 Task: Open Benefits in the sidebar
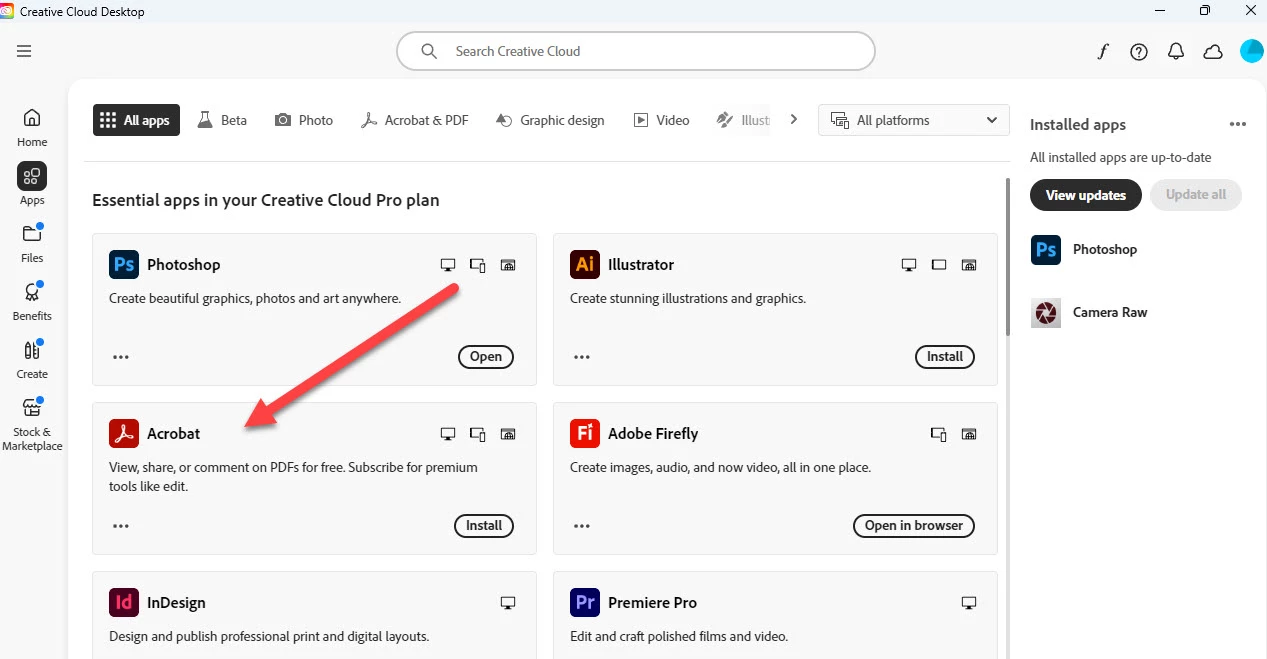click(32, 301)
